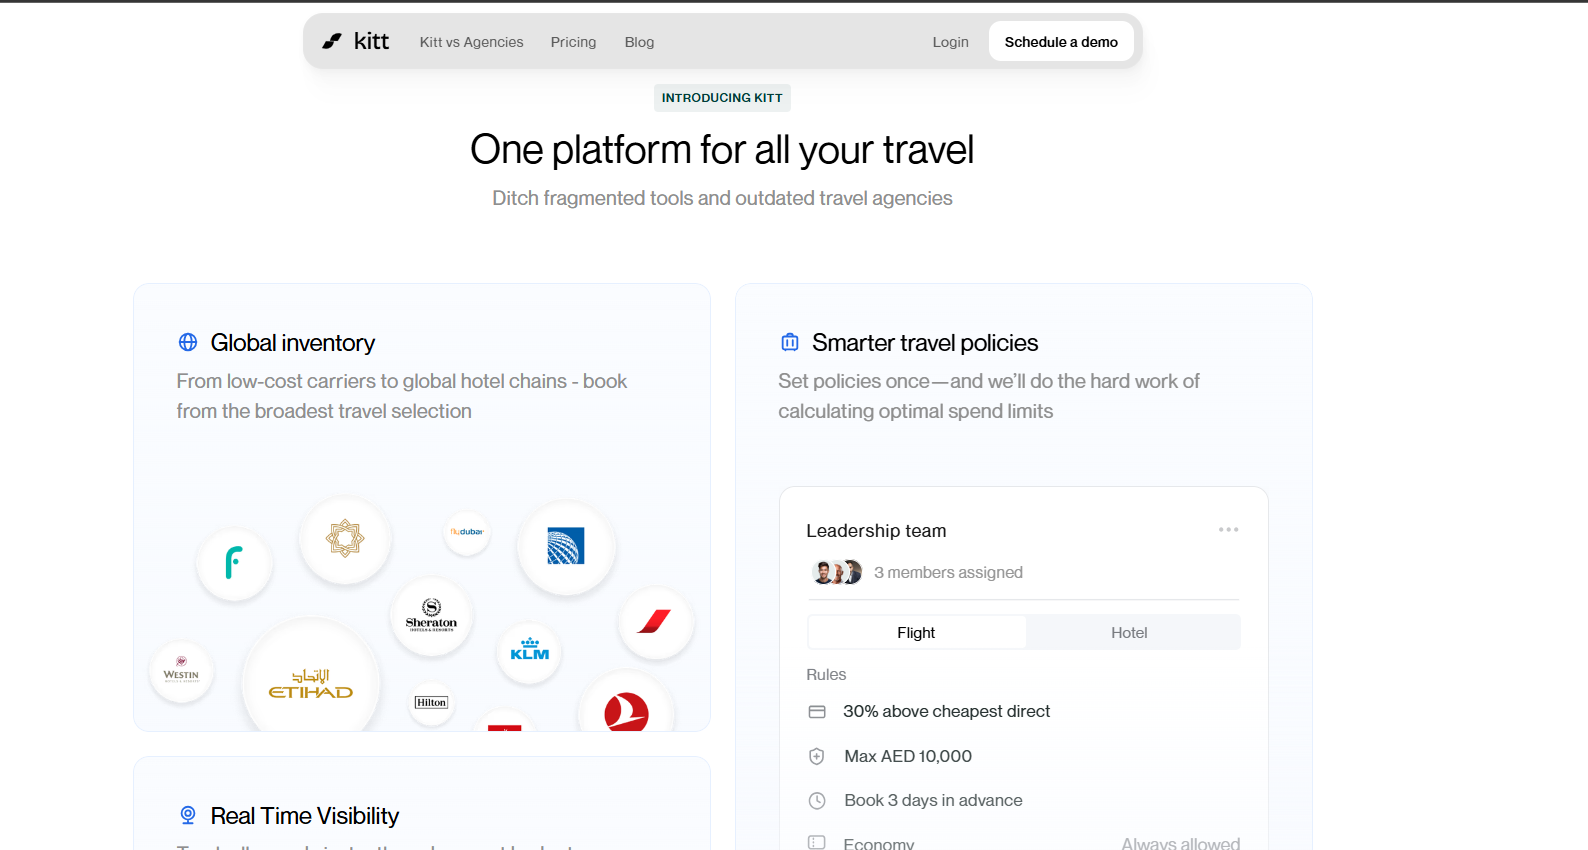Click the Book 3 days in advance rule
The image size is (1588, 850).
coord(933,800)
